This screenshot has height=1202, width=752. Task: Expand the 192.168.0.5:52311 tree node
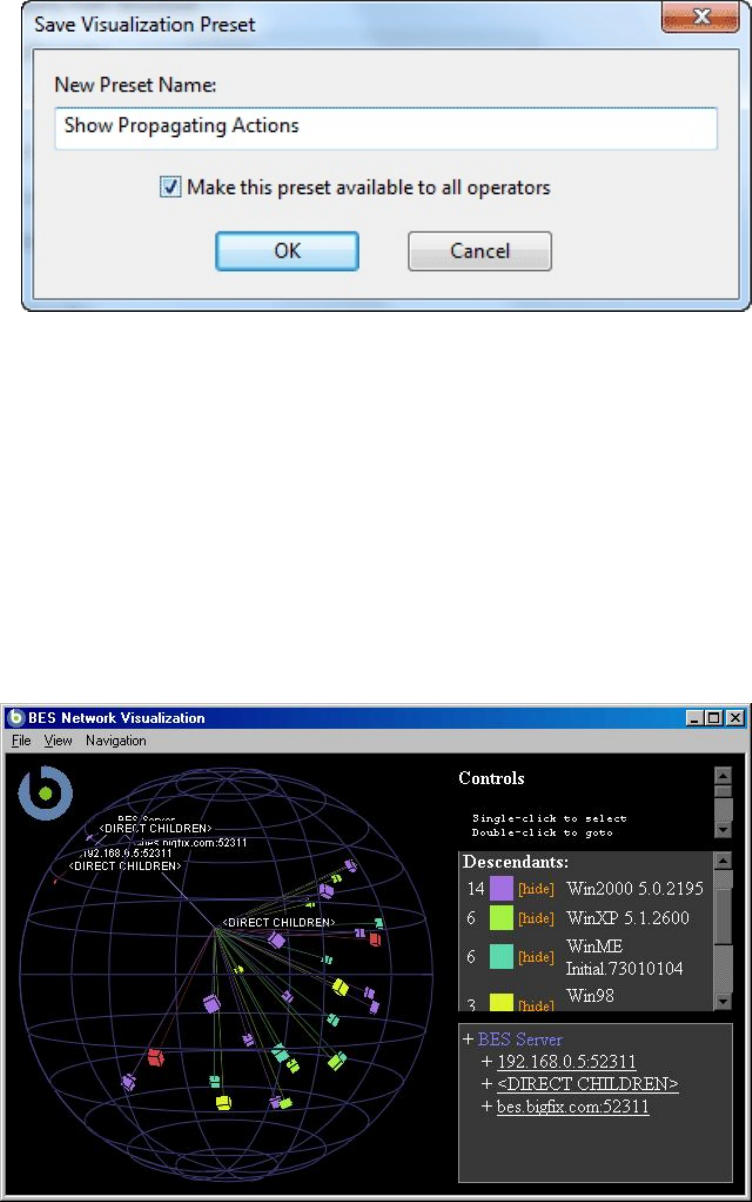click(x=486, y=1062)
